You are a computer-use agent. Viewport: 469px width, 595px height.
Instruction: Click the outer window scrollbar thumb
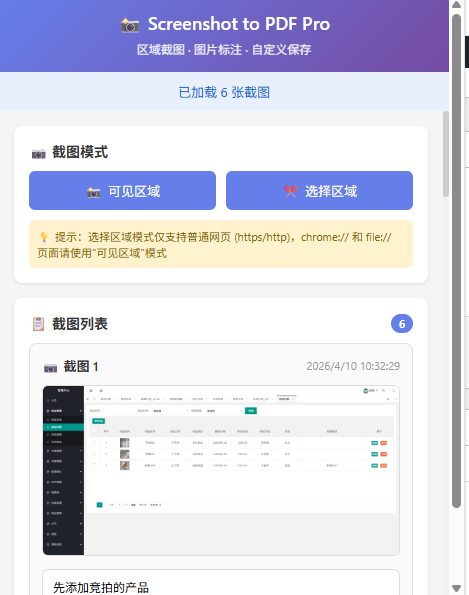[456, 261]
